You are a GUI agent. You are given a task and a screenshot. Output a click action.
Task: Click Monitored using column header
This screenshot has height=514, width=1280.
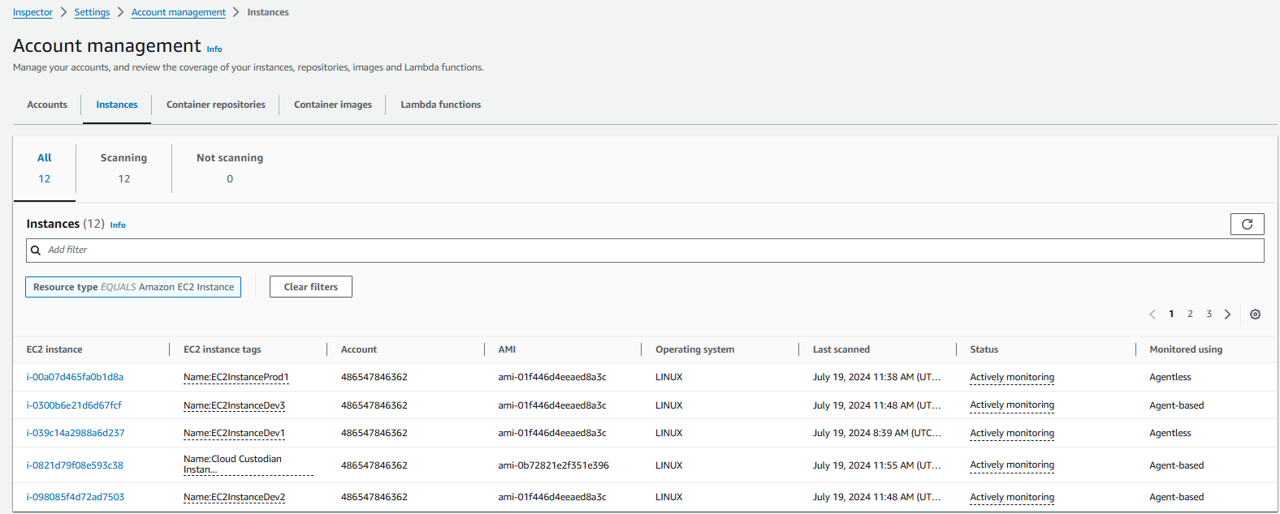(x=1186, y=349)
